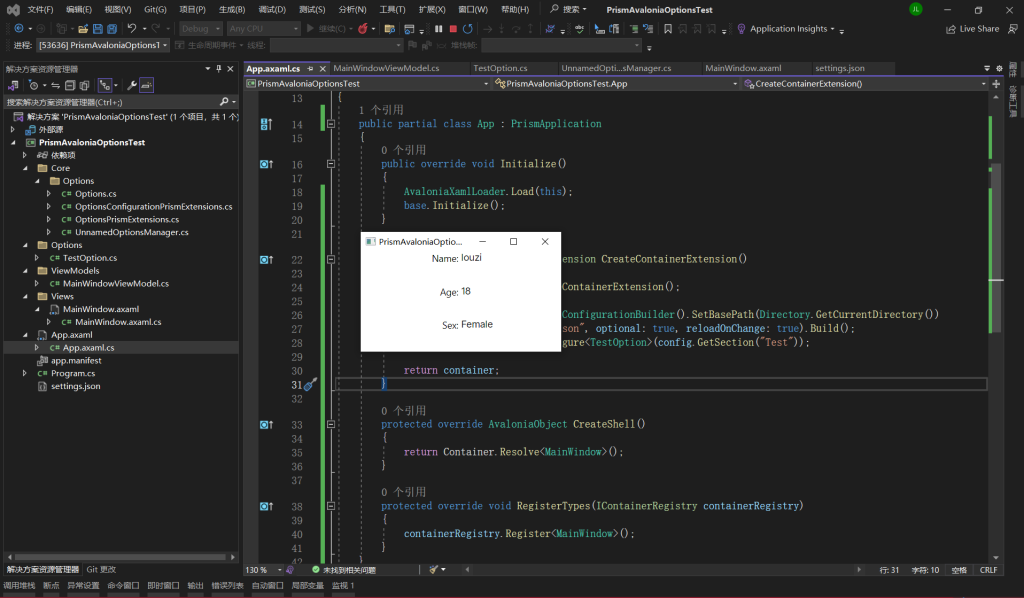
Task: Toggle Preview Selected Items in Solution Explorer
Action: click(146, 85)
